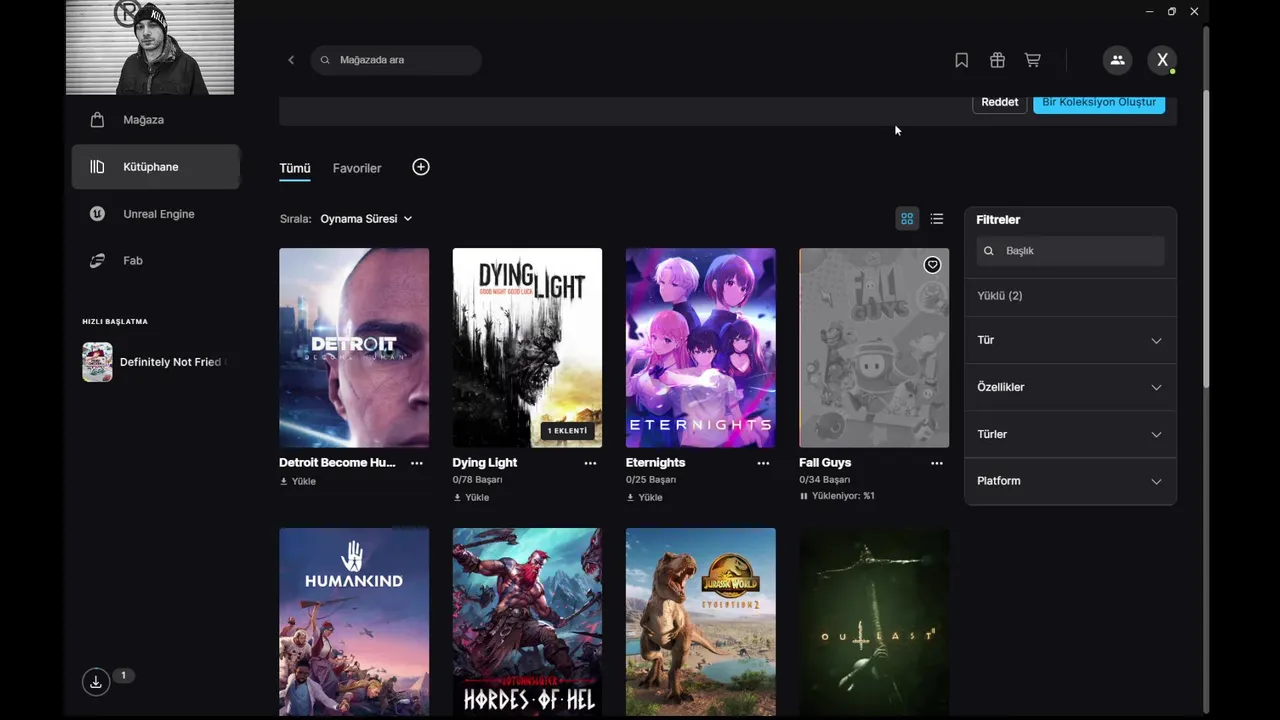Click the Reddet button
The image size is (1280, 720).
click(1000, 102)
